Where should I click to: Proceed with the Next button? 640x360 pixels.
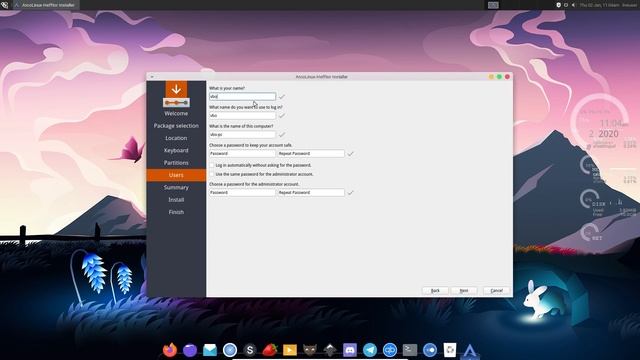464,291
